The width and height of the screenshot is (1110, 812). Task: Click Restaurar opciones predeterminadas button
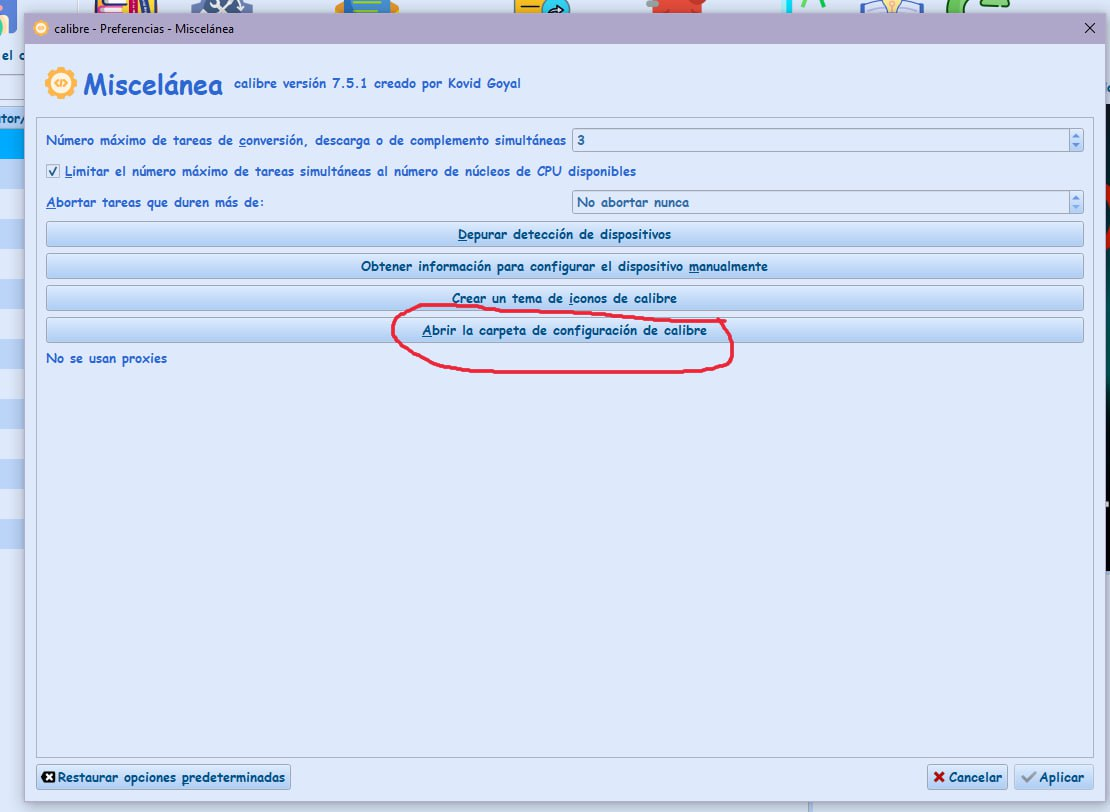pyautogui.click(x=164, y=777)
